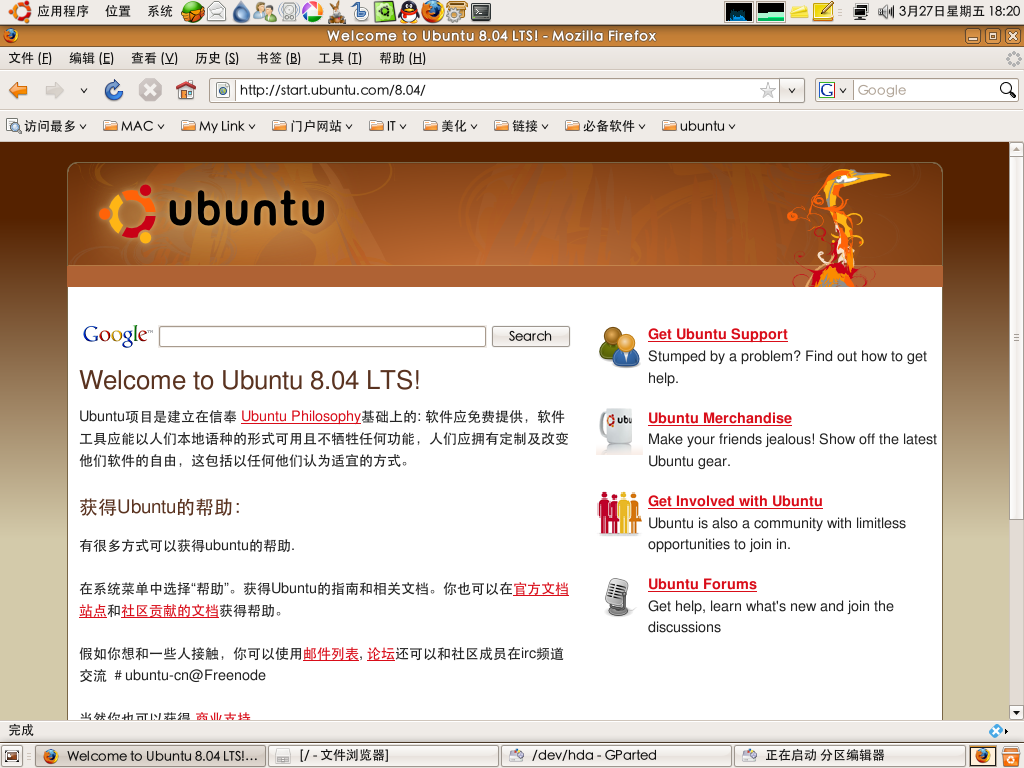Open the 工具 (T) menu
Viewport: 1024px width, 768px height.
coord(340,59)
